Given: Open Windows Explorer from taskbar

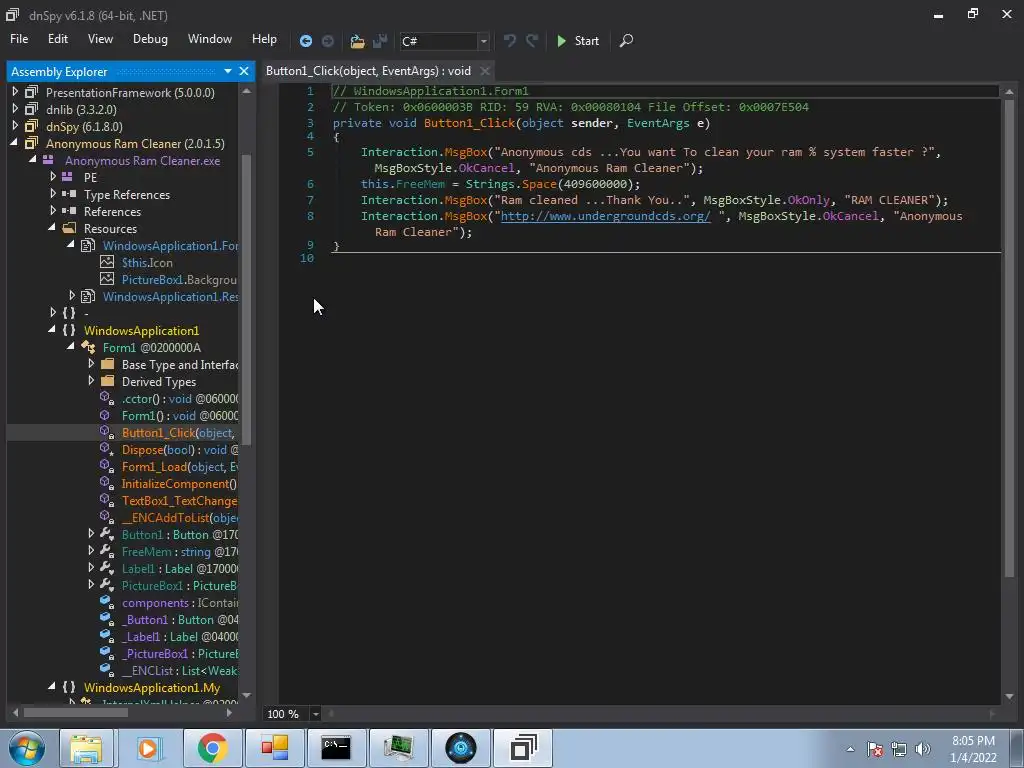Looking at the screenshot, I should tap(86, 748).
